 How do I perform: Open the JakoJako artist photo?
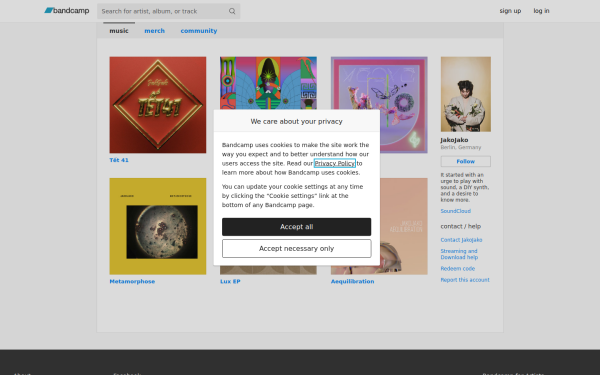tap(466, 94)
